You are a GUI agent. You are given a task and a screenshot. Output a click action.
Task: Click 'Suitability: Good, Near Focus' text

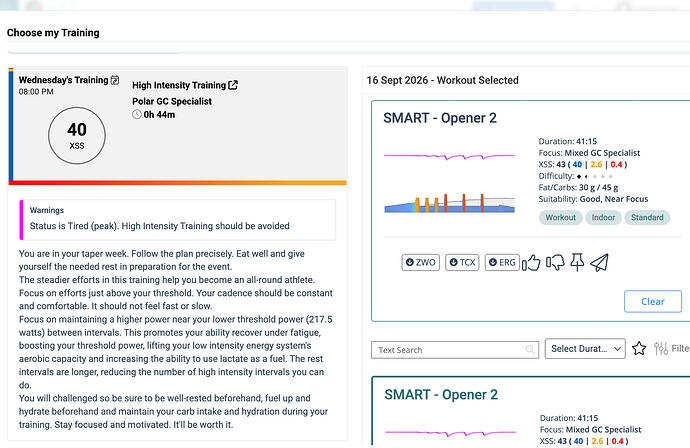(593, 199)
